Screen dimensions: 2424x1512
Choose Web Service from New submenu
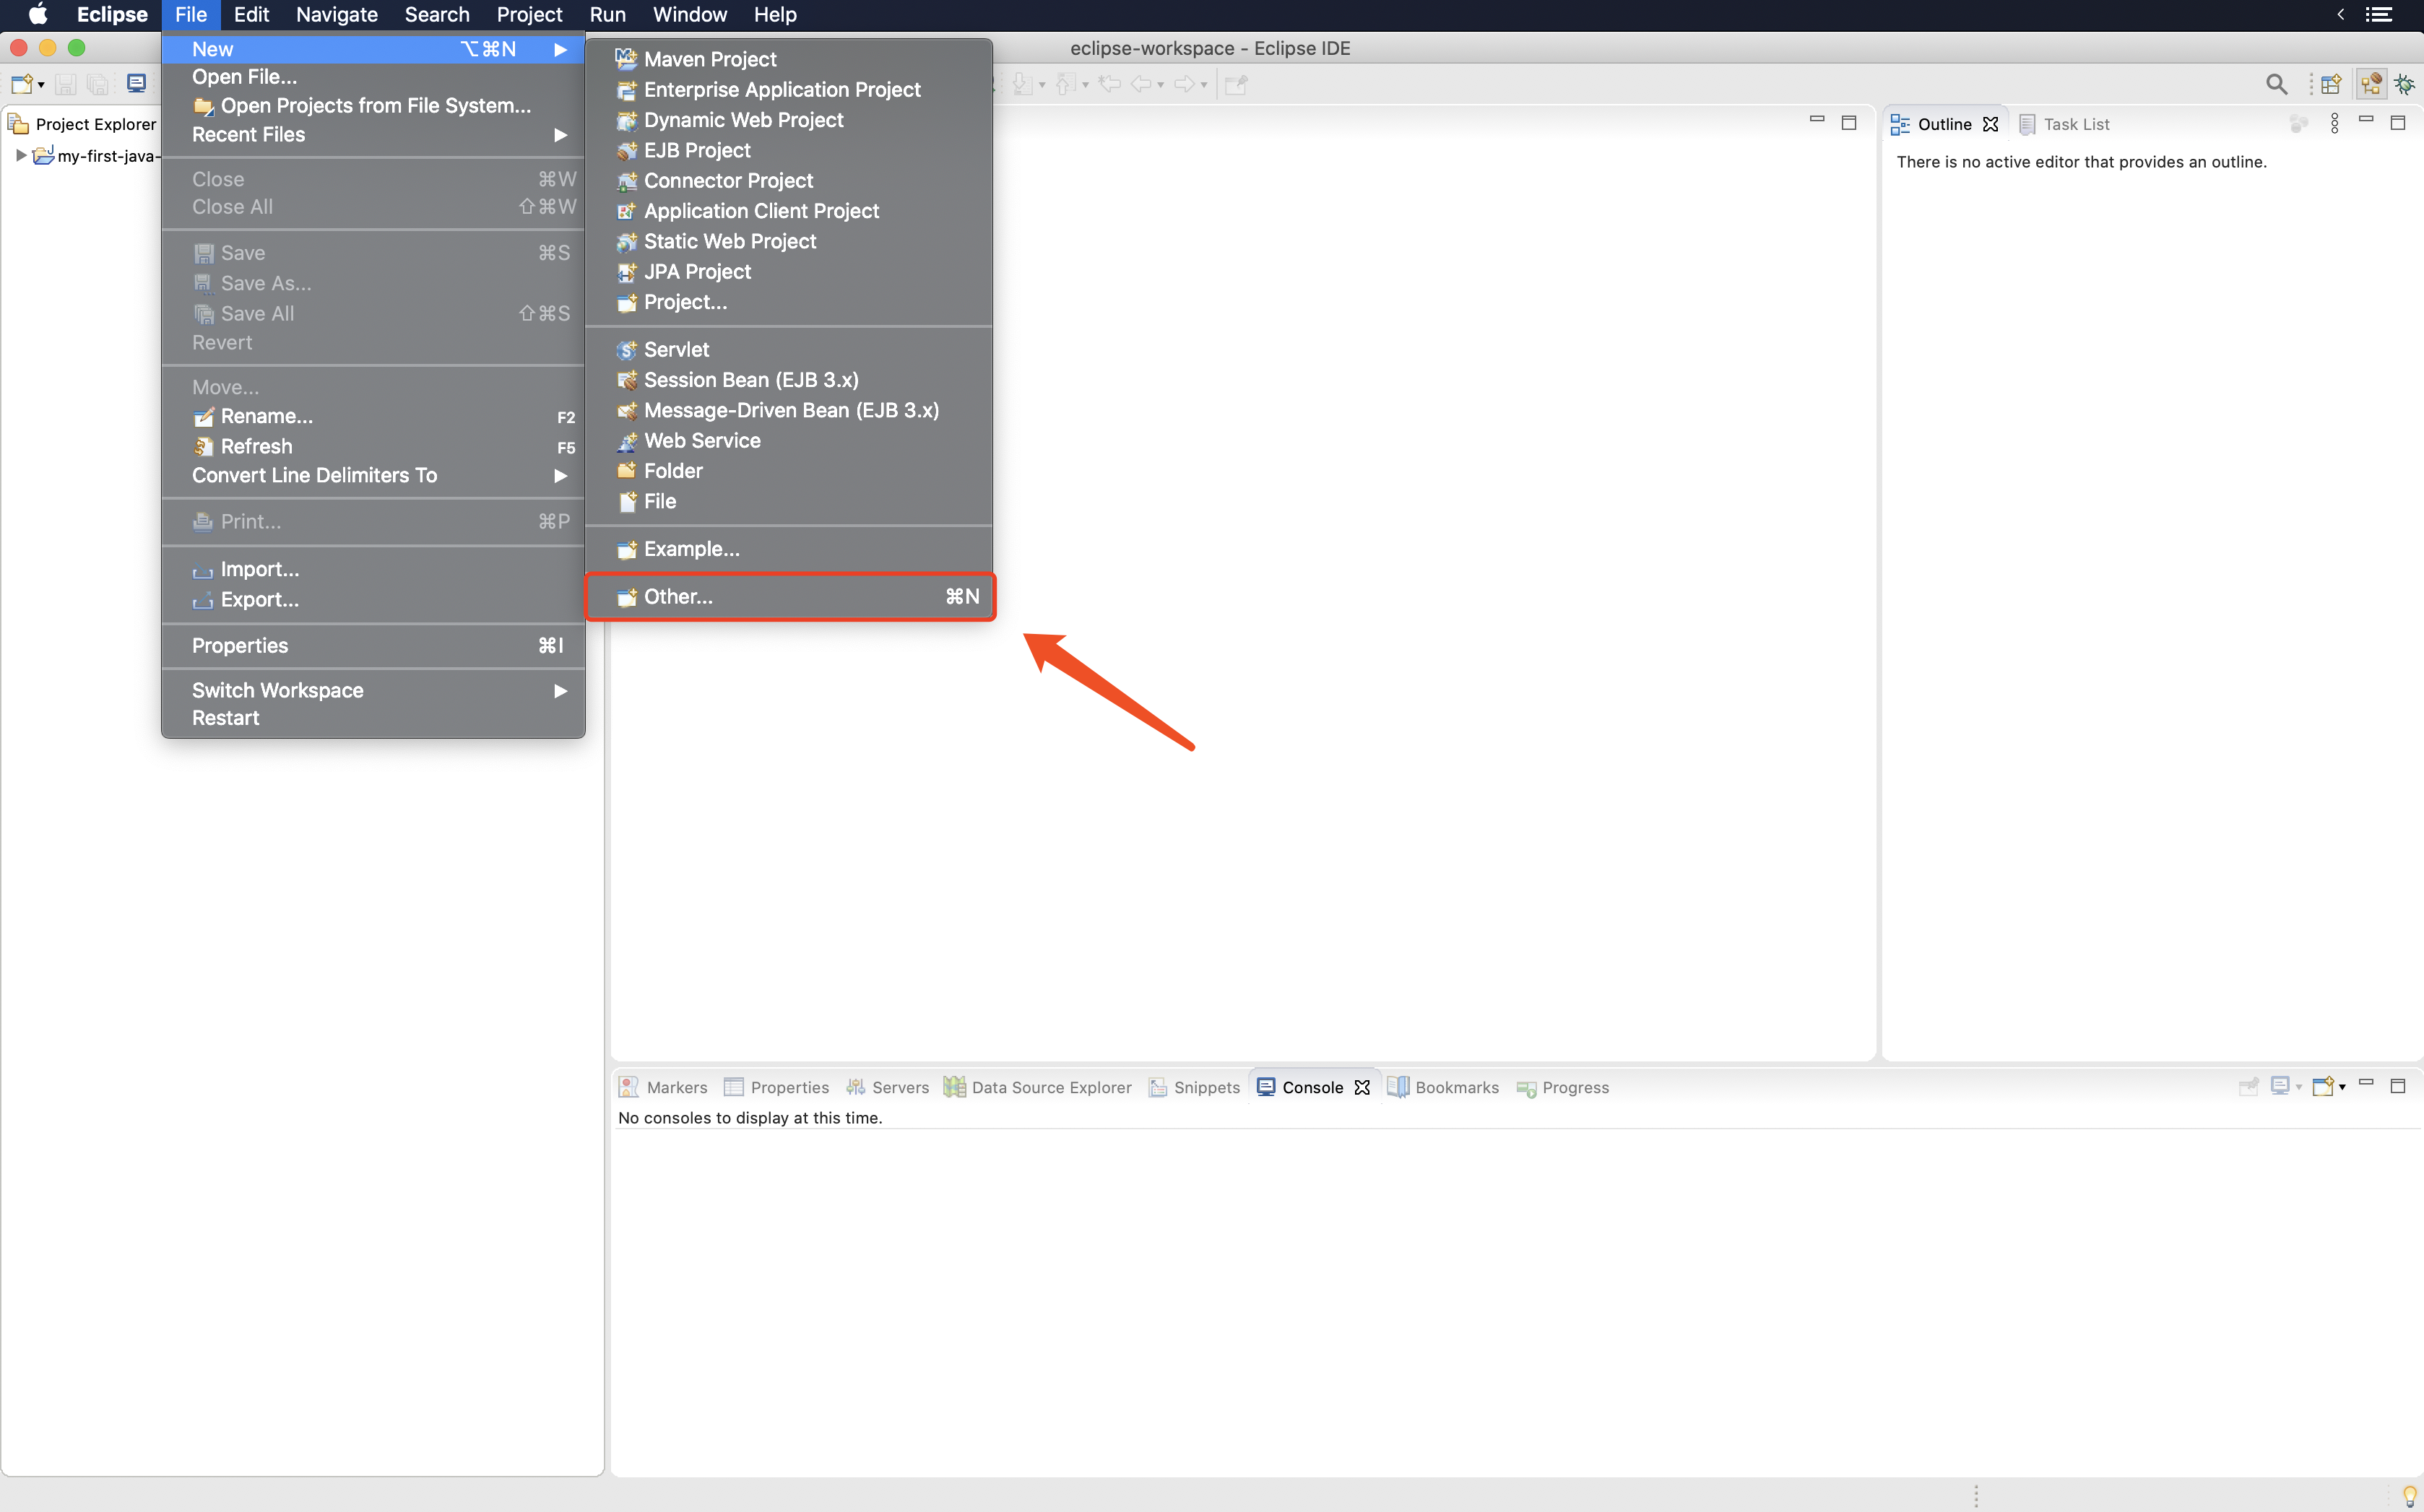(790, 440)
